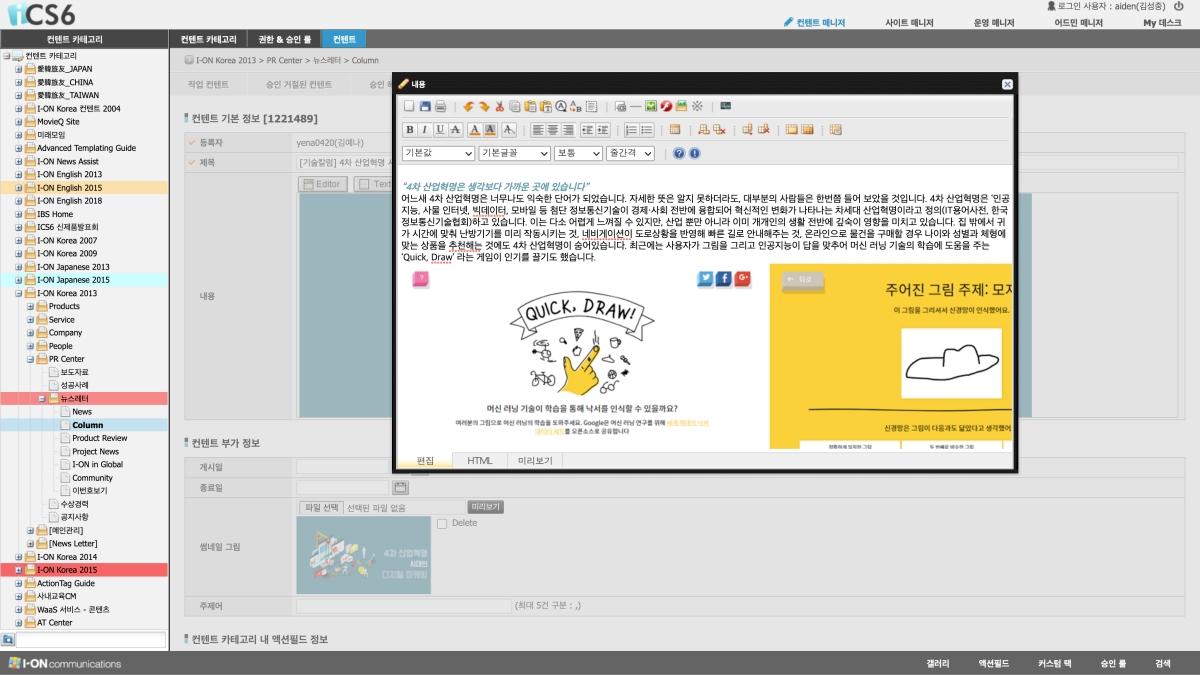Insert a horizontal line in the editor
The height and width of the screenshot is (675, 1200).
tap(636, 106)
